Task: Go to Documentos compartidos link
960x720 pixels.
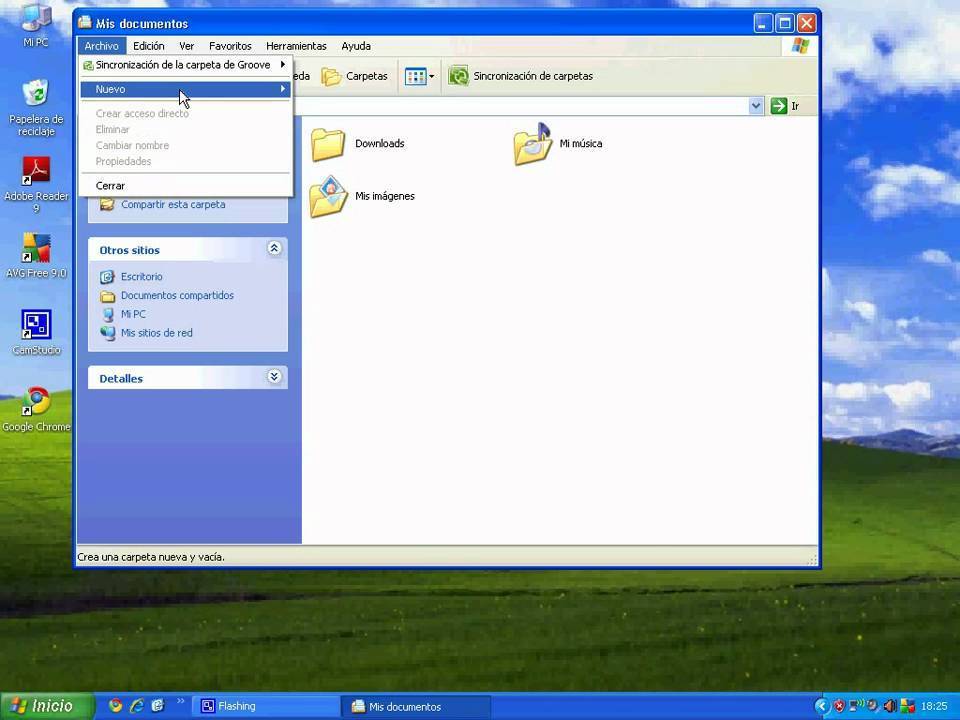Action: coord(177,296)
